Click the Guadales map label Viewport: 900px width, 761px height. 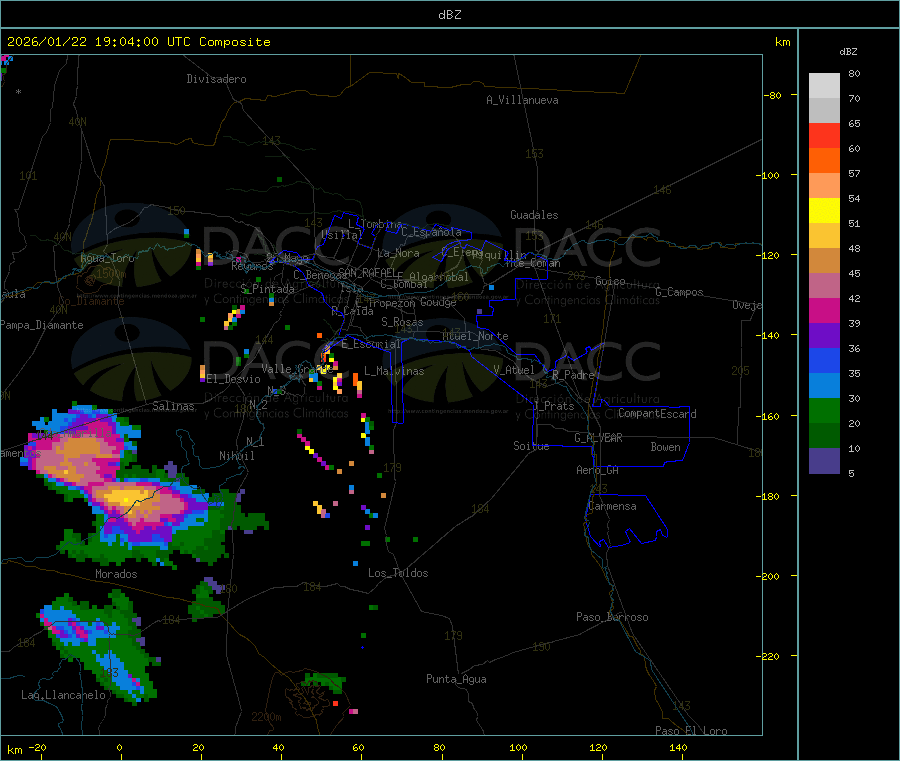534,215
